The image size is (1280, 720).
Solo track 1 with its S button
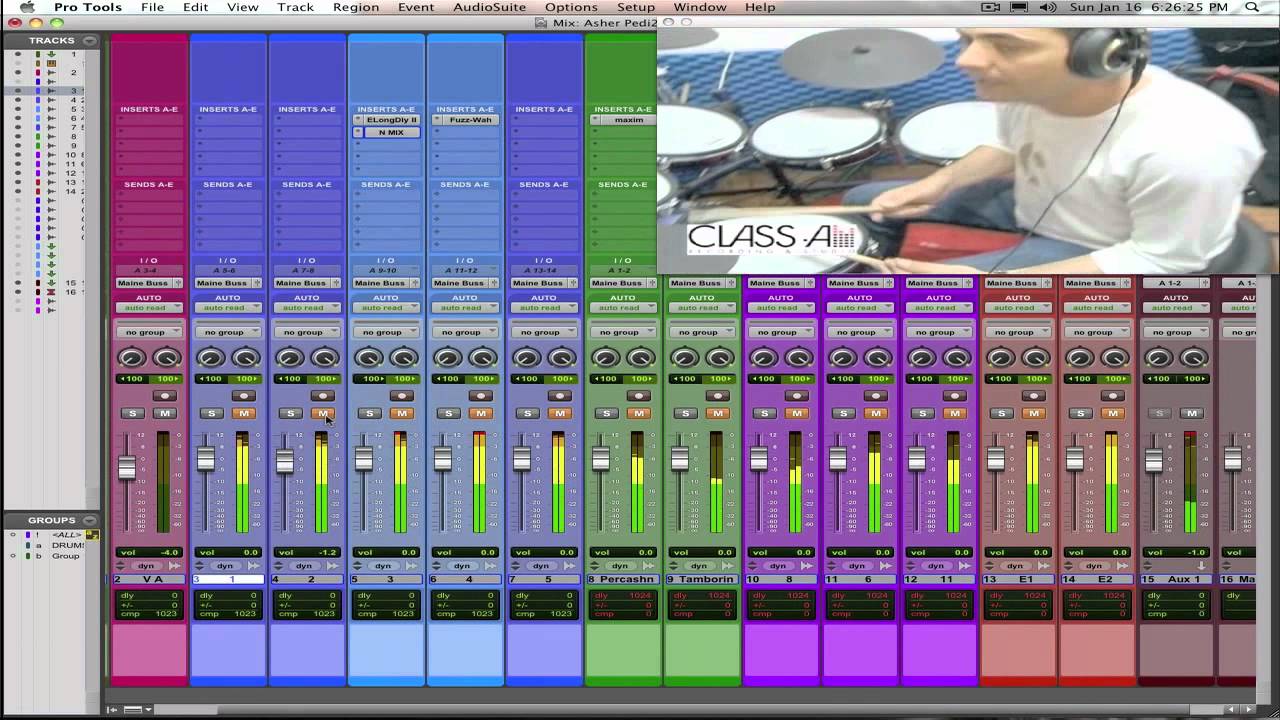click(x=211, y=413)
